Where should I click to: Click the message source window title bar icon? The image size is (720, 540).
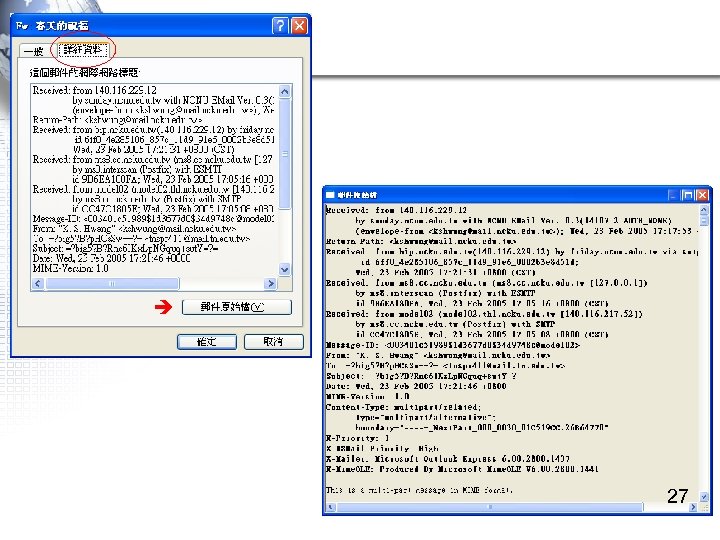click(330, 195)
